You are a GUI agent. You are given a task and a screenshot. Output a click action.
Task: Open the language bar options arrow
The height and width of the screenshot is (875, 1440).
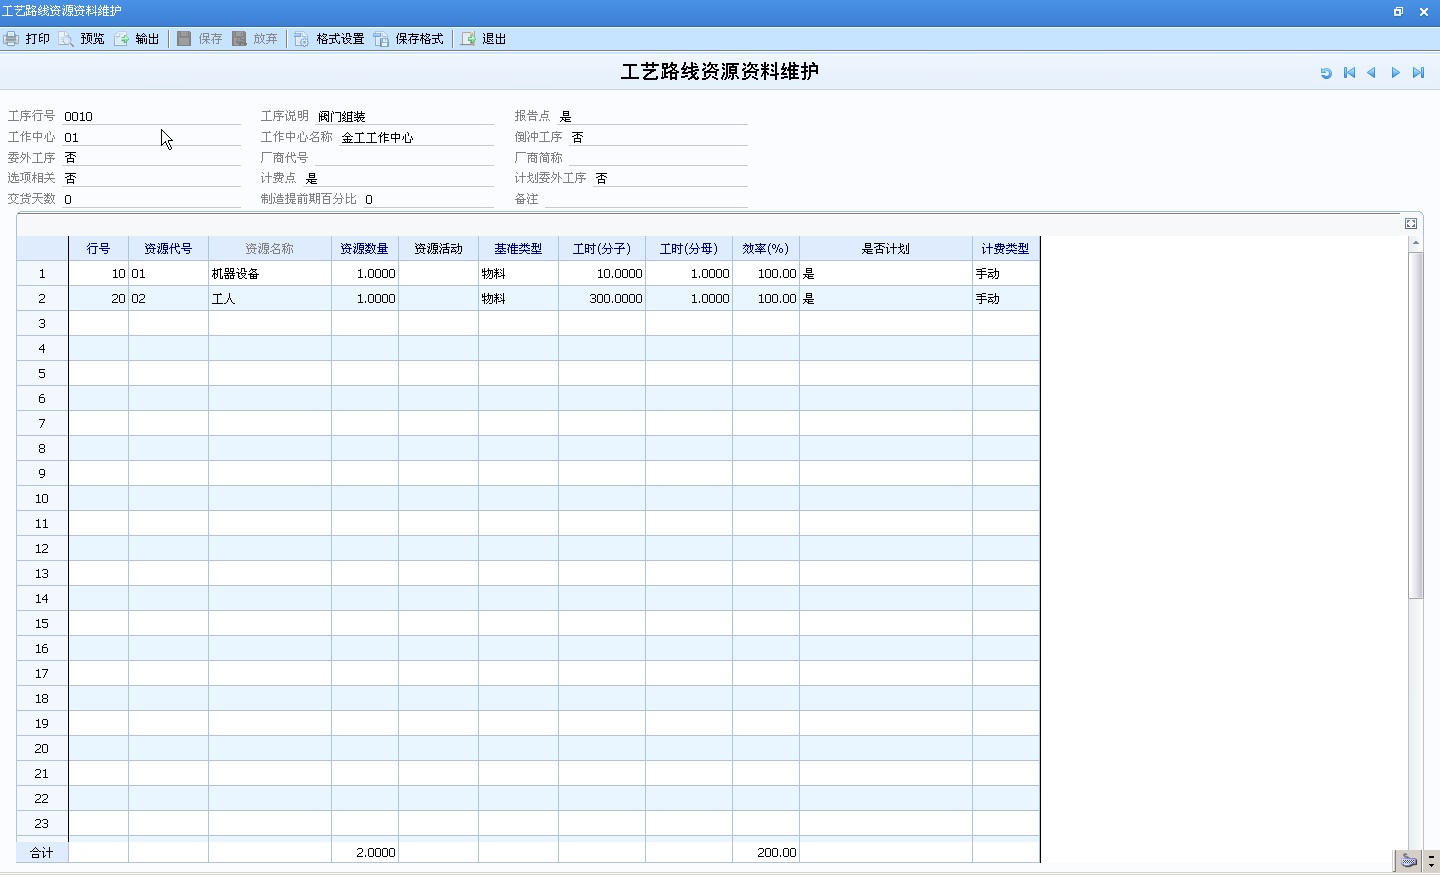click(x=1431, y=860)
